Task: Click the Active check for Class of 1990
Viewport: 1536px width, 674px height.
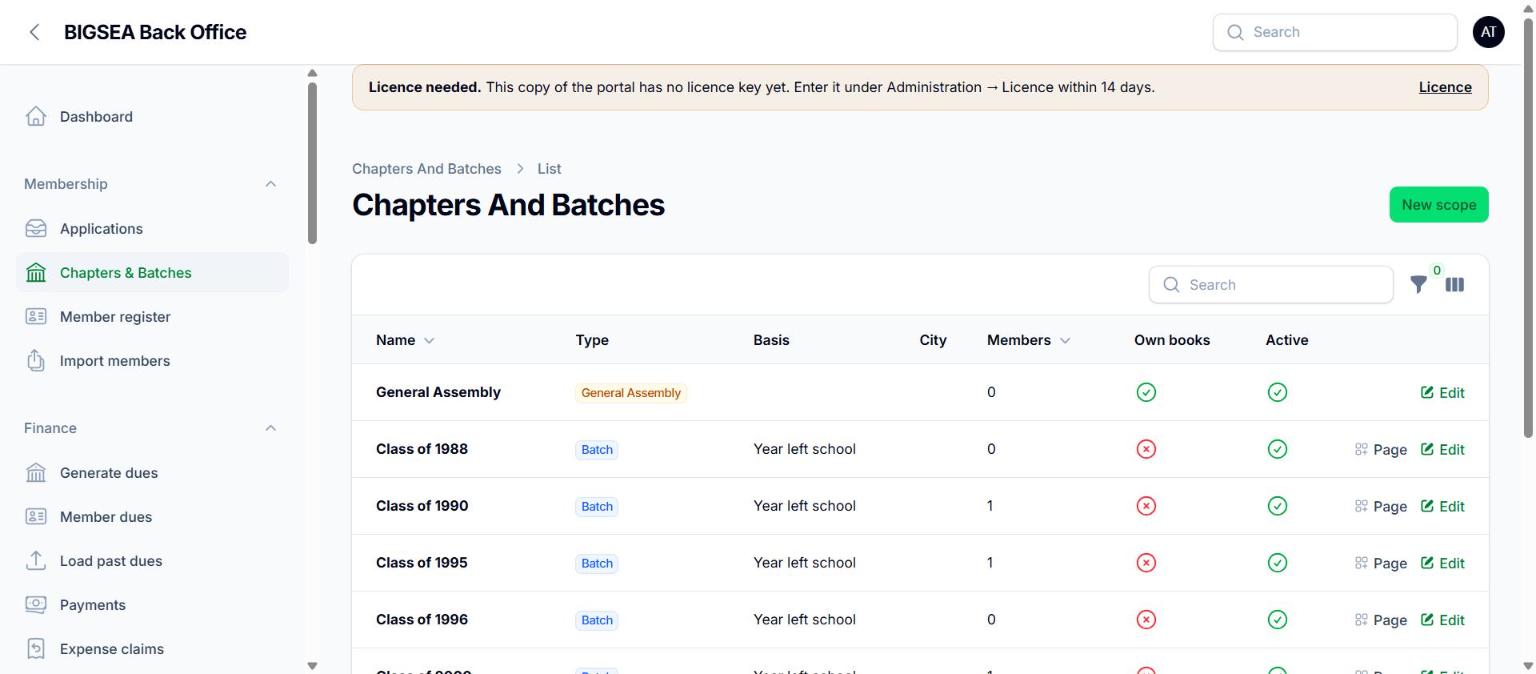Action: (1277, 507)
